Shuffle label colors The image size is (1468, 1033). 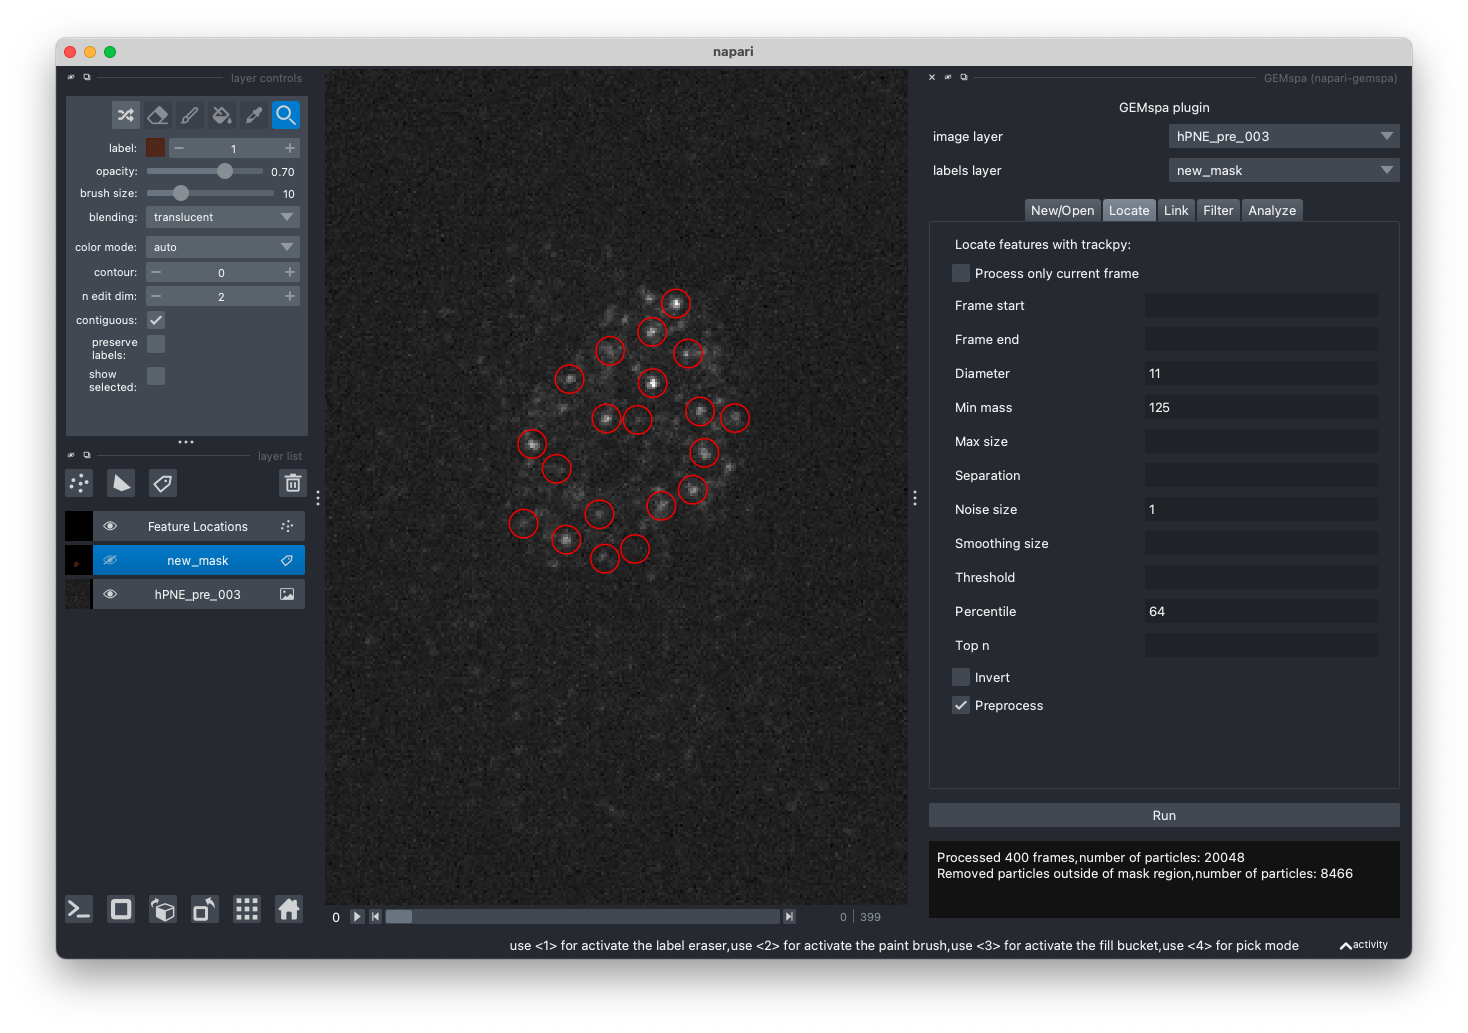click(x=126, y=115)
